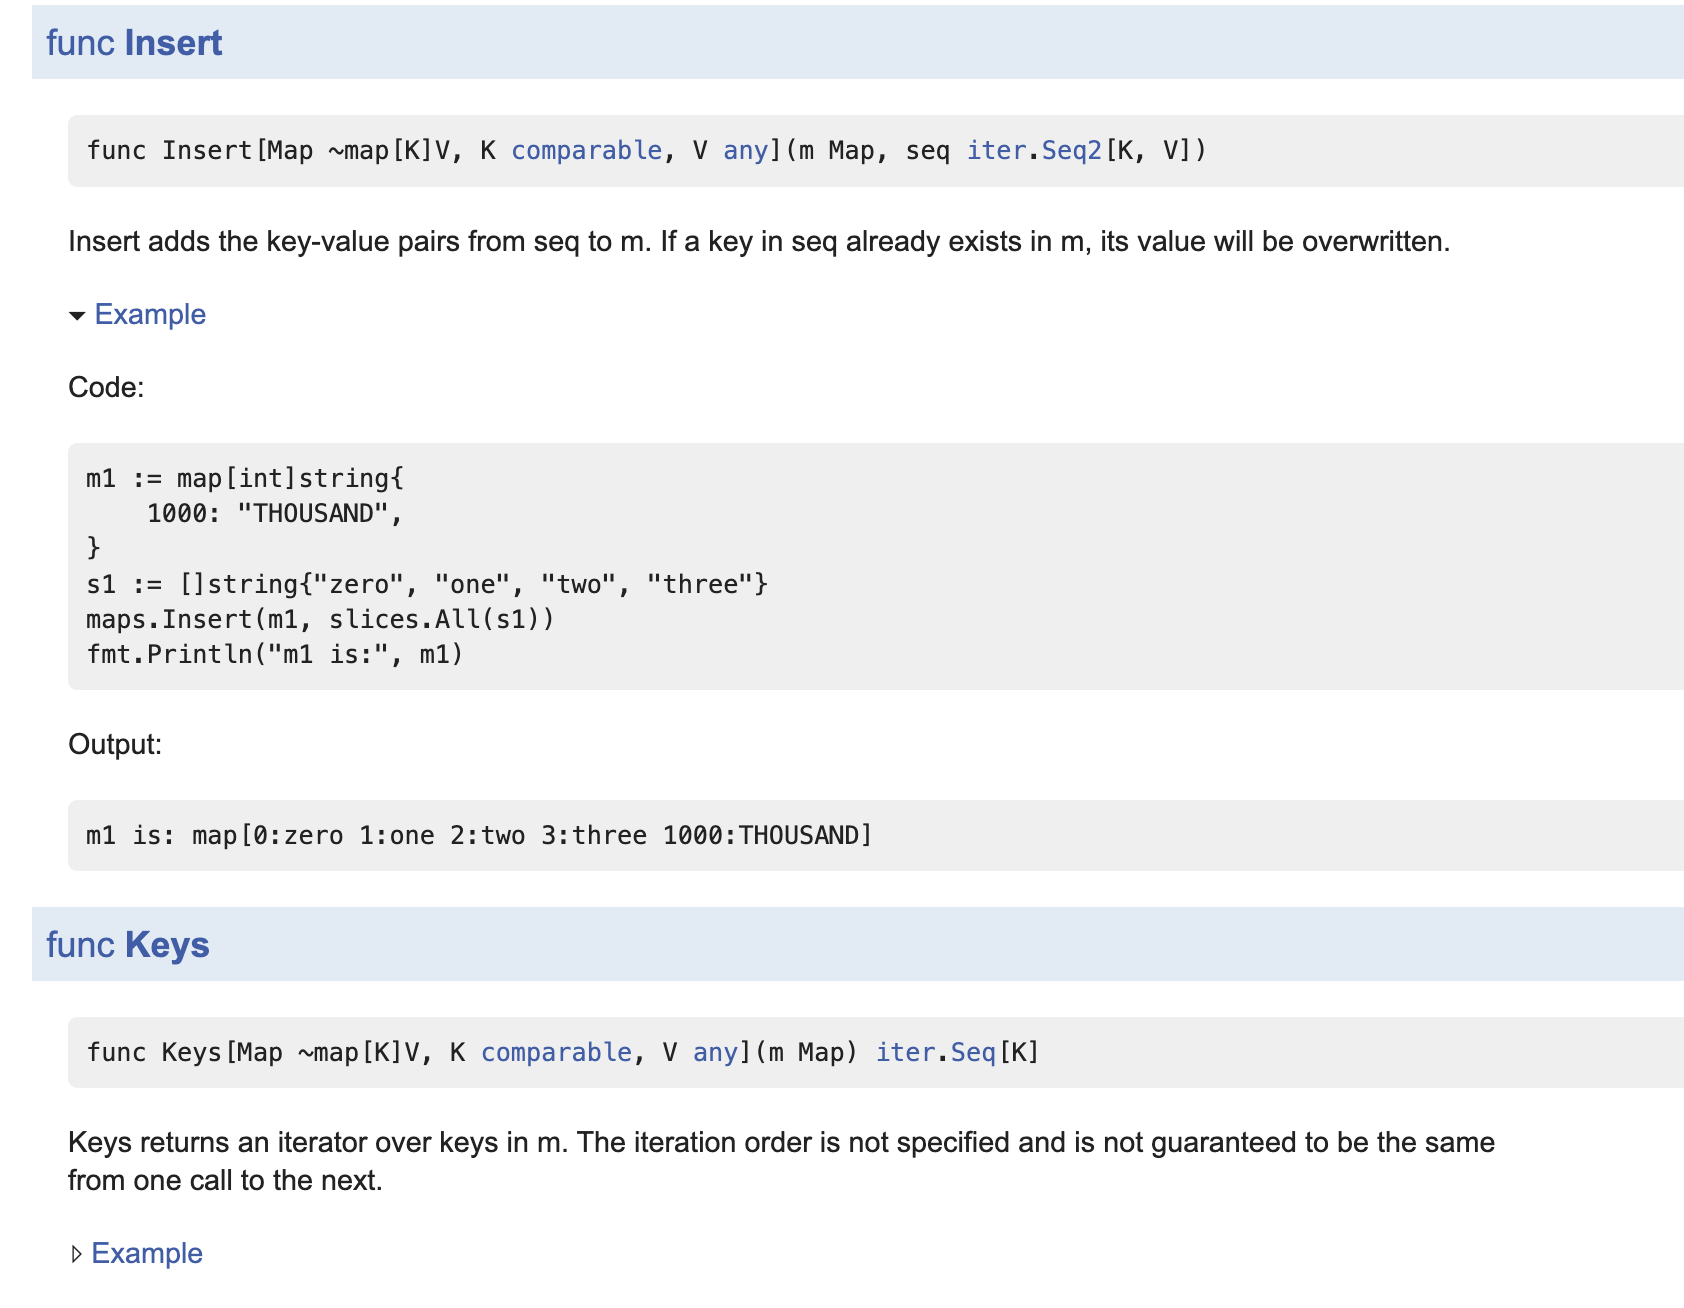Open the Seq2 type link
This screenshot has height=1308, width=1684.
(1071, 151)
